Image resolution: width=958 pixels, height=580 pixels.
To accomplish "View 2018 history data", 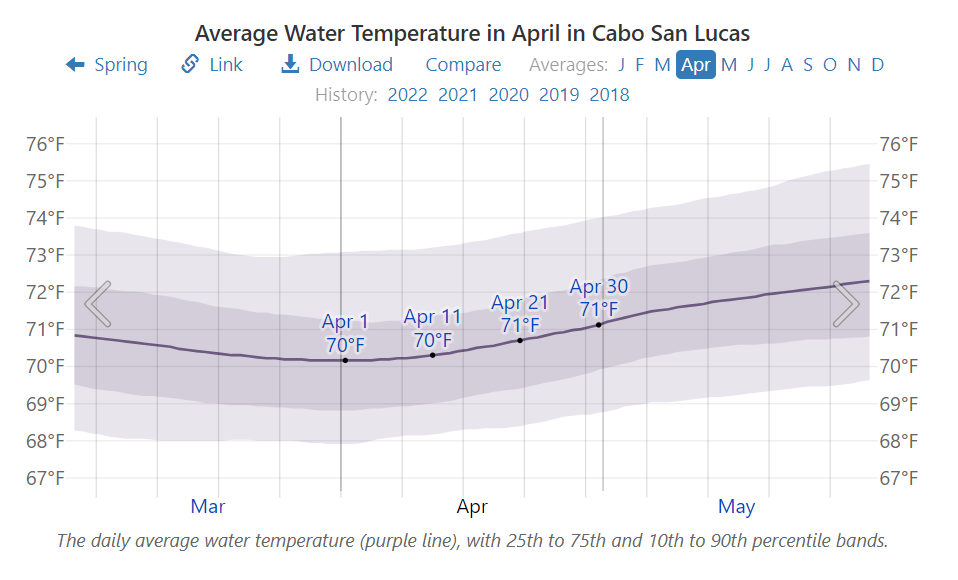I will coord(608,94).
